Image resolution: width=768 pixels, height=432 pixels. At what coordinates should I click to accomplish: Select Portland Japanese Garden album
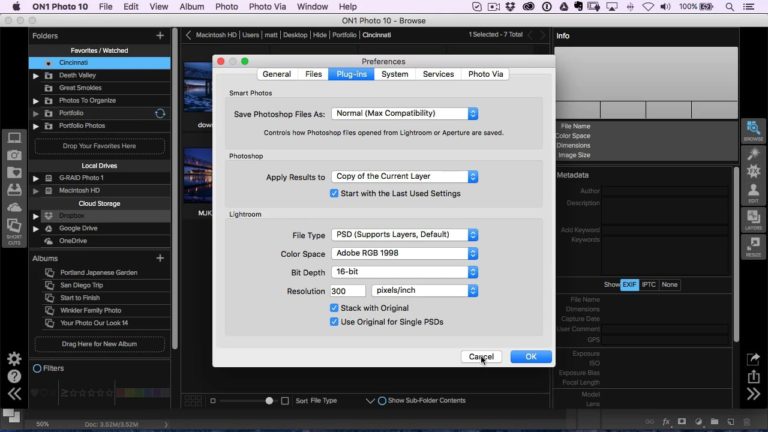click(98, 272)
